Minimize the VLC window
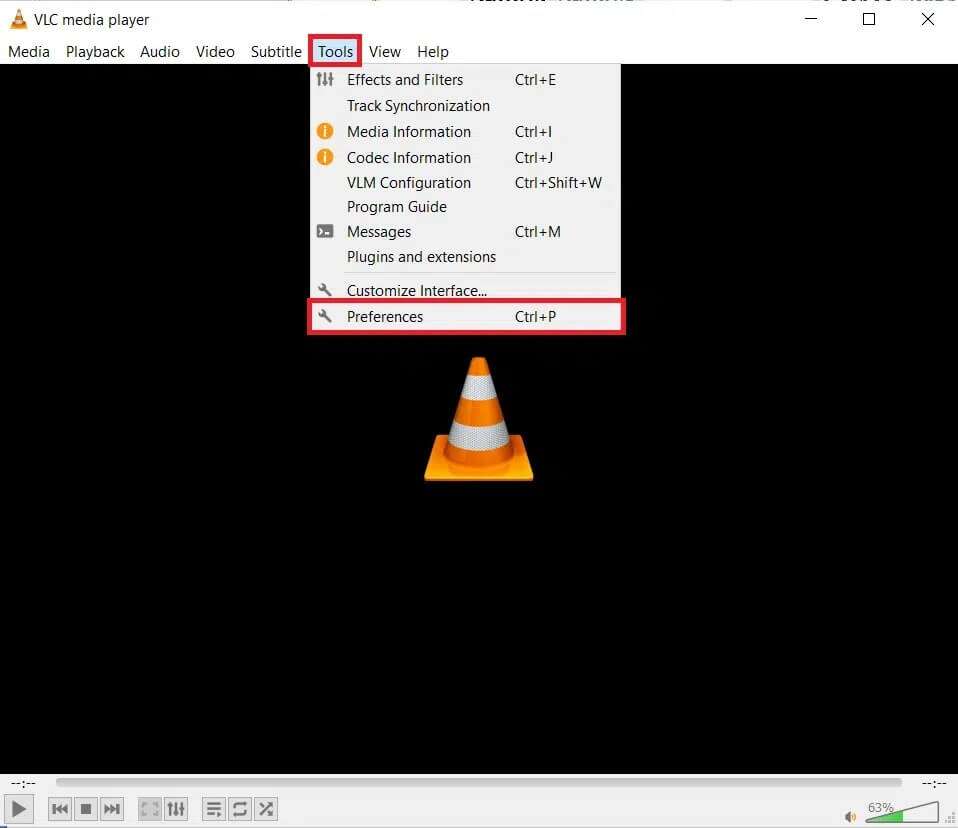Screen dimensions: 958x828 coord(811,20)
